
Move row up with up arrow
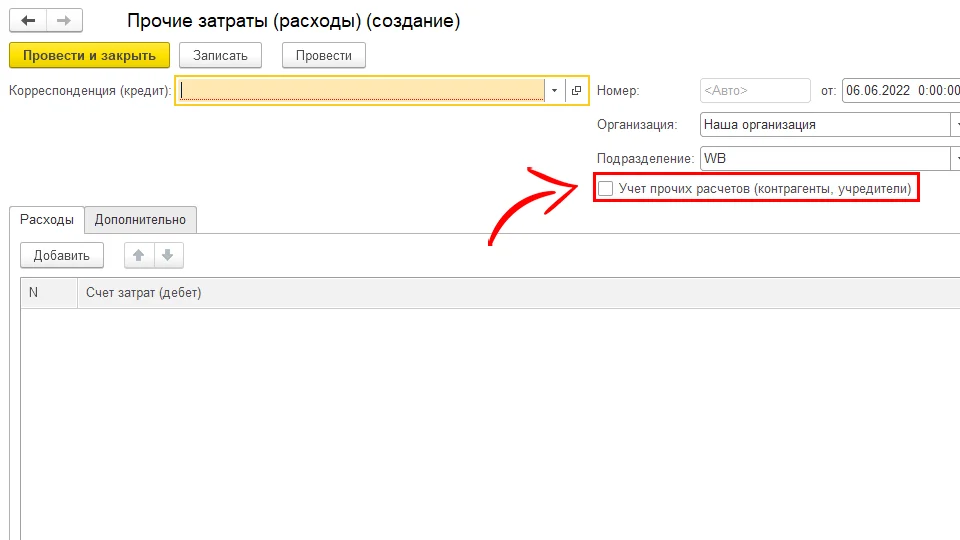tap(139, 256)
